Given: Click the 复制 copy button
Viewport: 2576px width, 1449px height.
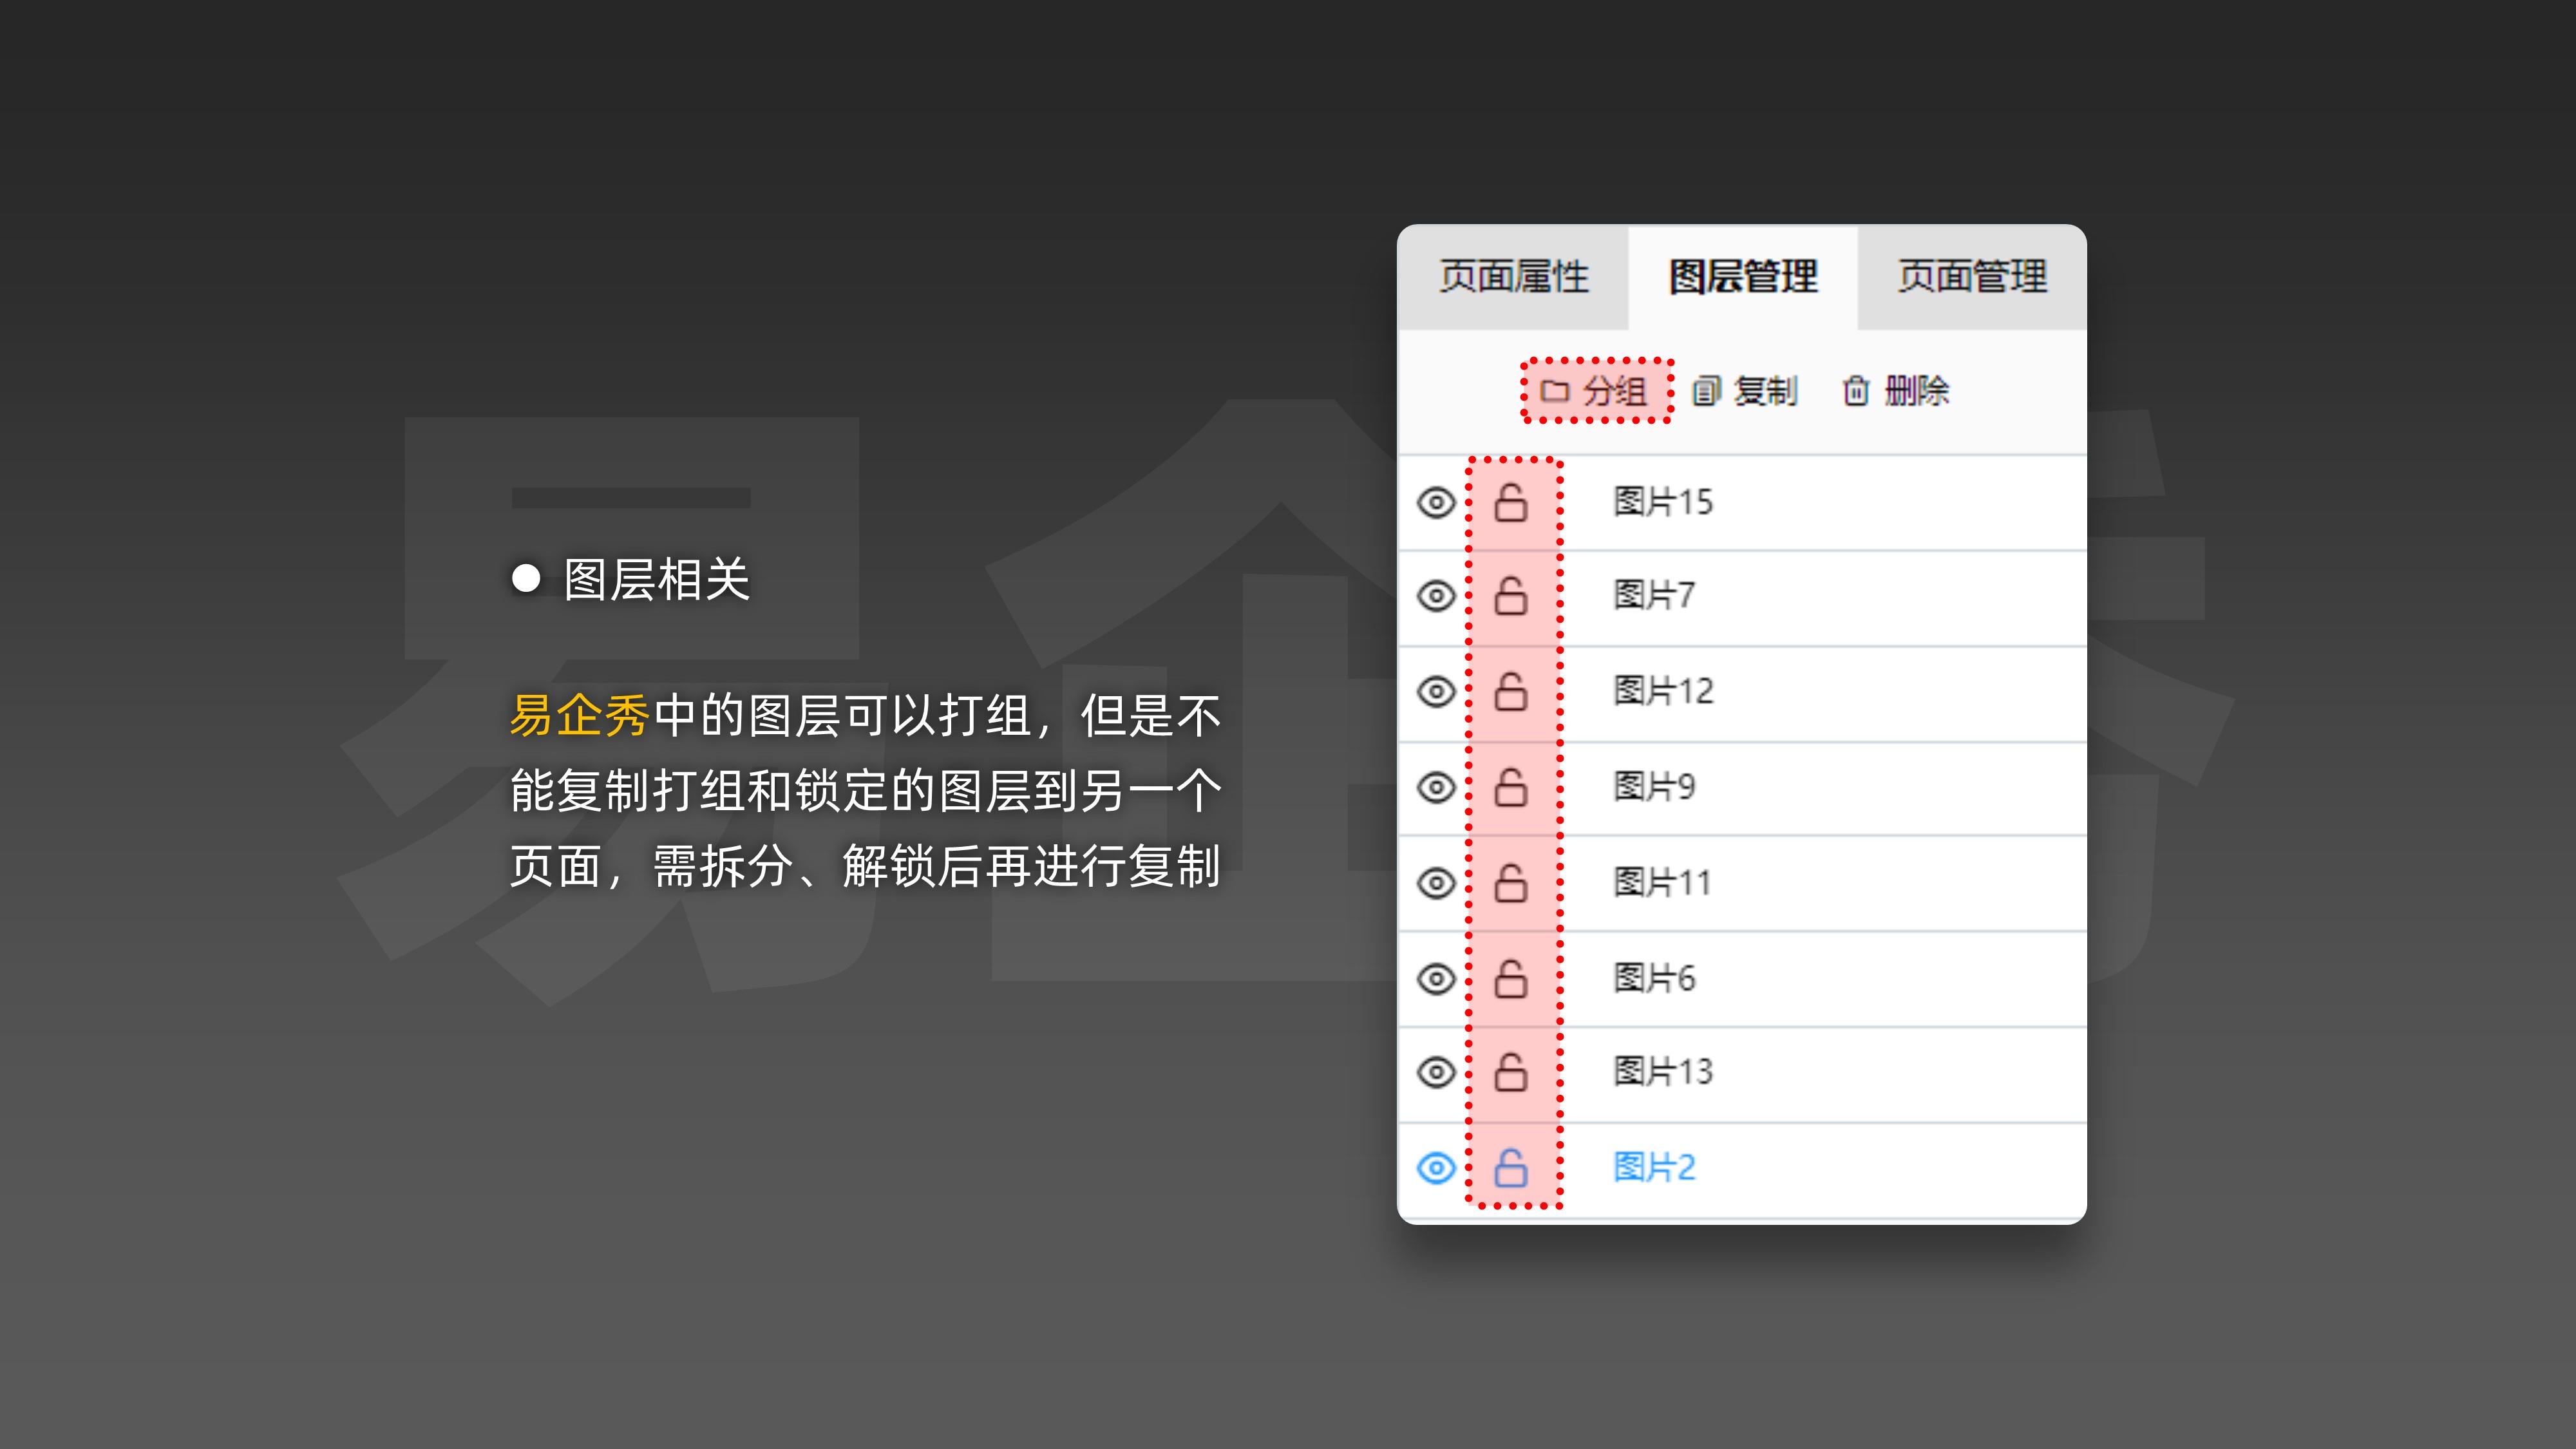Looking at the screenshot, I should pyautogui.click(x=1746, y=391).
